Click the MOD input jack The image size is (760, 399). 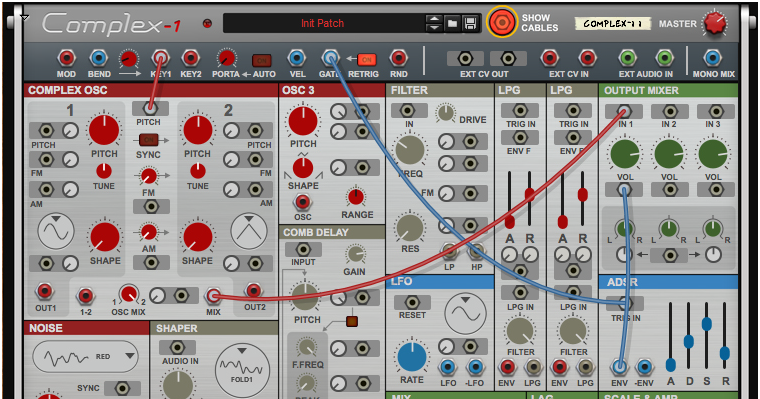(x=66, y=58)
